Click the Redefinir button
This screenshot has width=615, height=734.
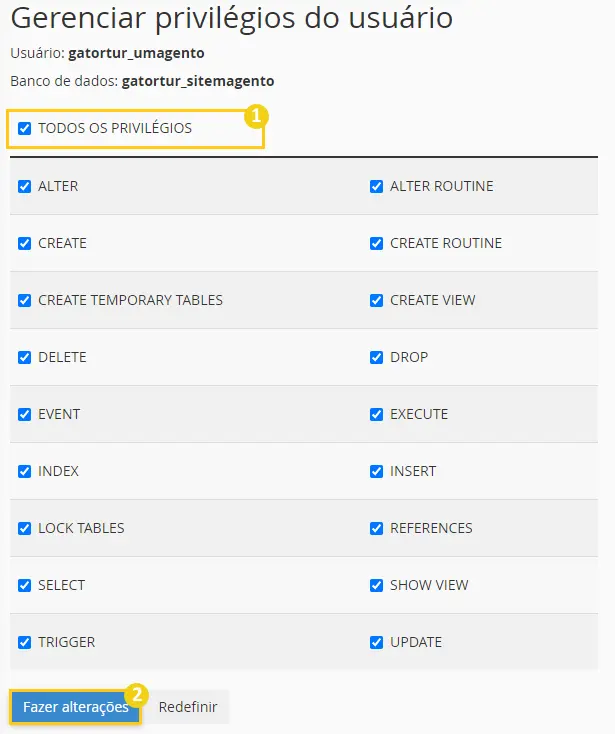pyautogui.click(x=188, y=707)
